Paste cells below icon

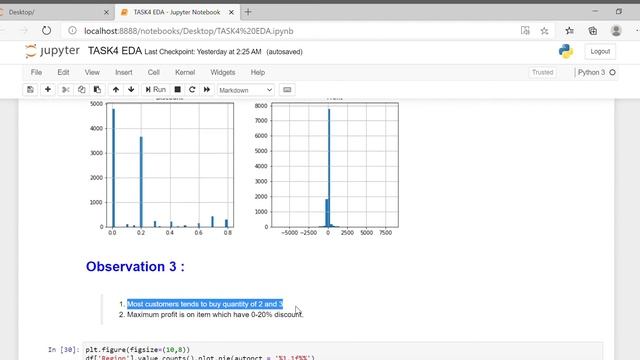[x=97, y=90]
